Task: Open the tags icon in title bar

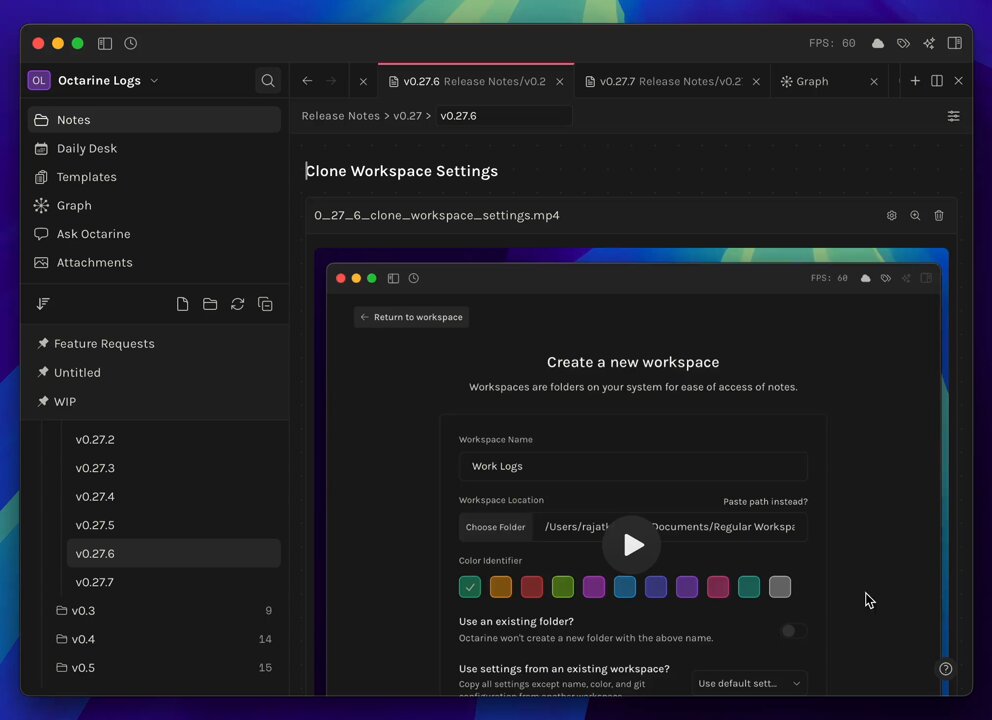Action: click(x=903, y=43)
